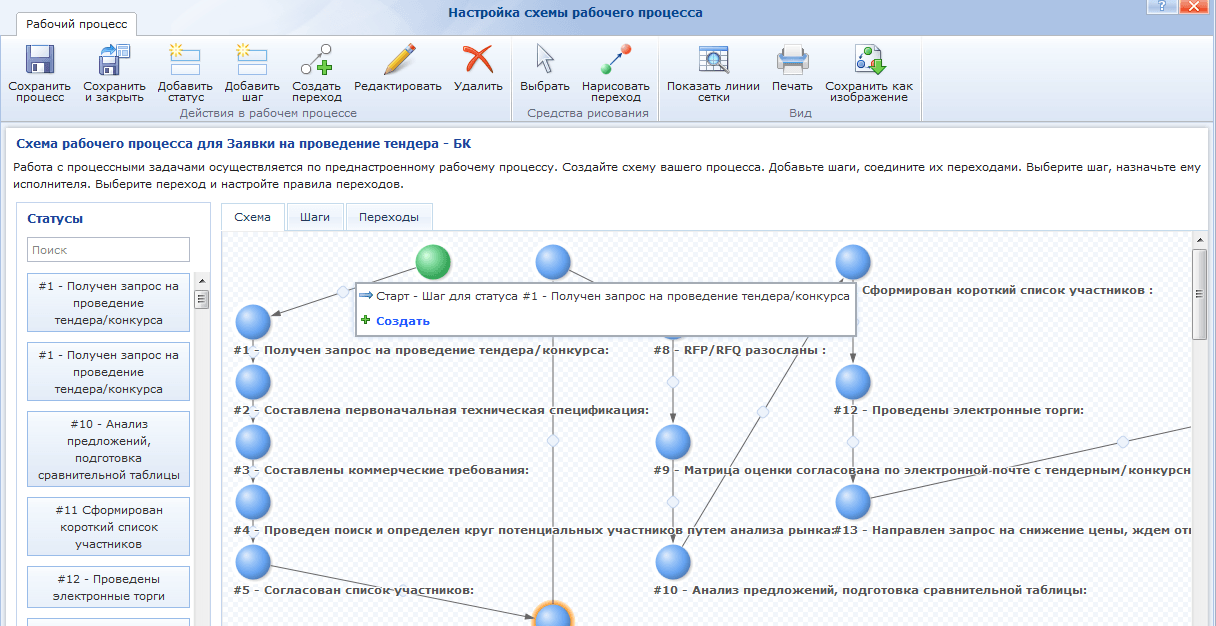
Task: Click the statuses list scrollbar up arrow
Action: click(201, 282)
